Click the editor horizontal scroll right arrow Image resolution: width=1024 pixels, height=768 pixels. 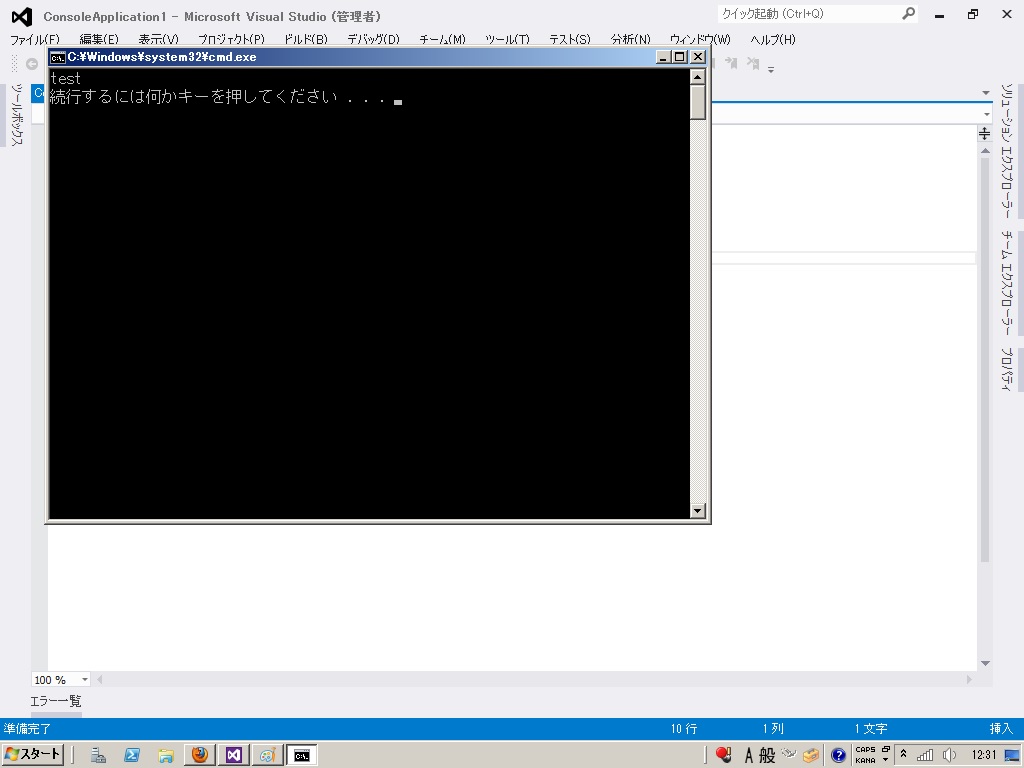[x=969, y=680]
